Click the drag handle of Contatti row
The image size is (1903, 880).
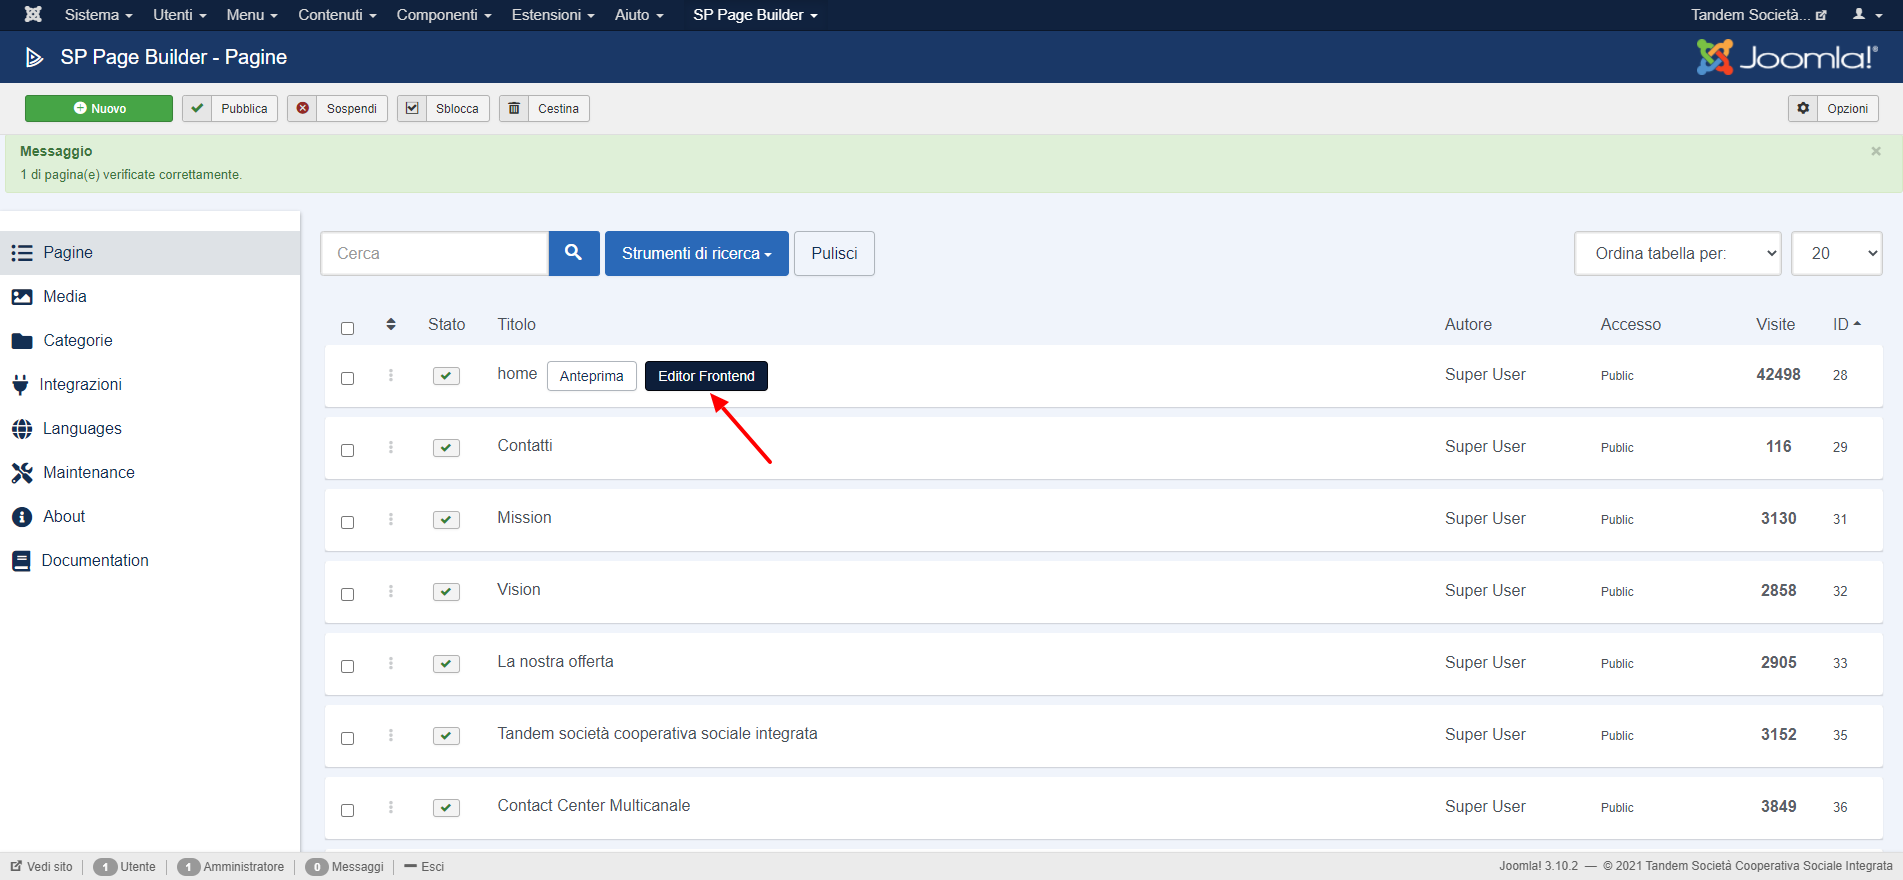(x=391, y=447)
